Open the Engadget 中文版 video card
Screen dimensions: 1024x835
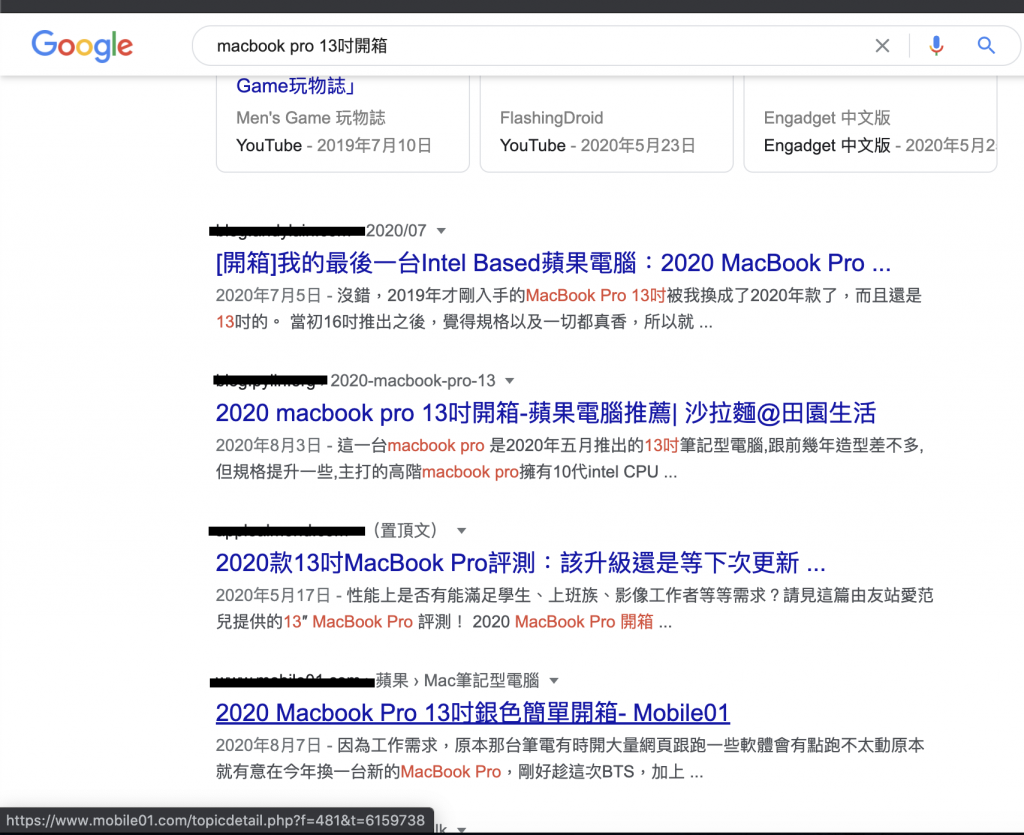pos(871,123)
